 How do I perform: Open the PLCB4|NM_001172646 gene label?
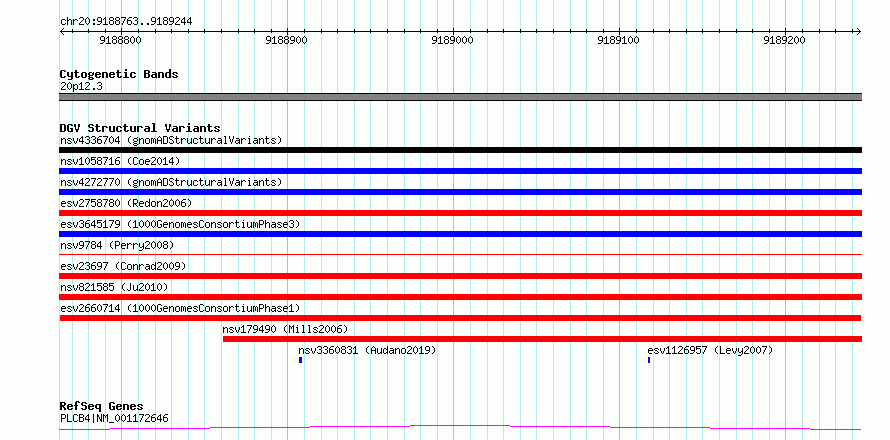point(114,419)
